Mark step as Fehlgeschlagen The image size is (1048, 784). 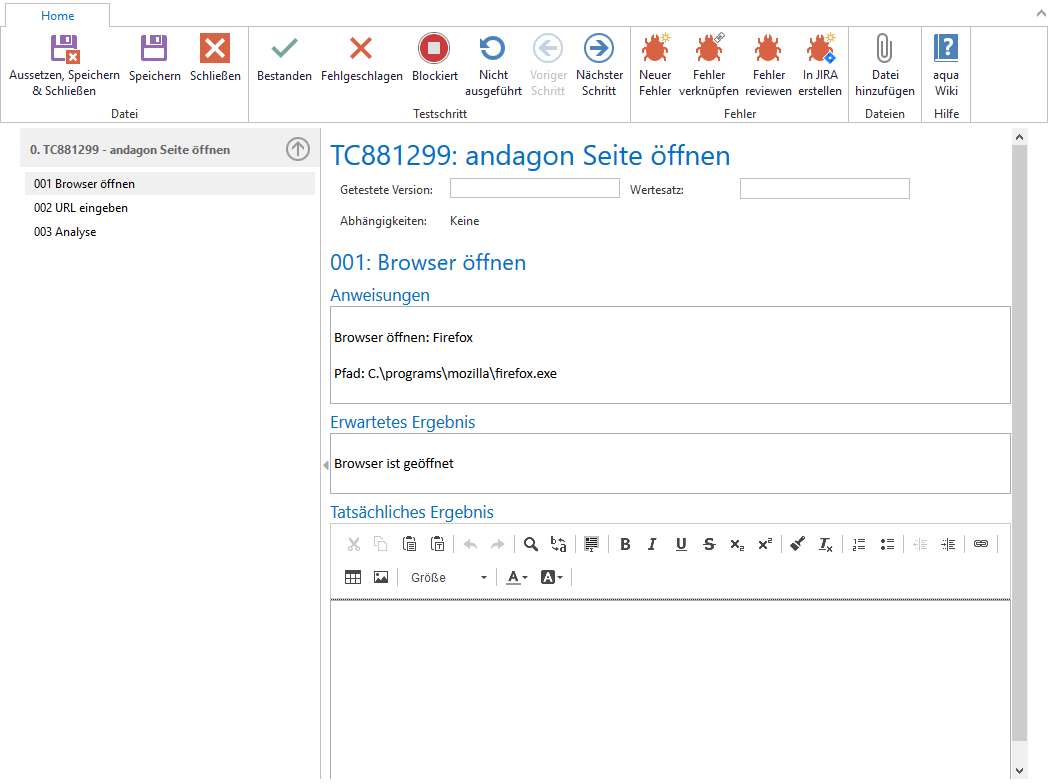(361, 58)
